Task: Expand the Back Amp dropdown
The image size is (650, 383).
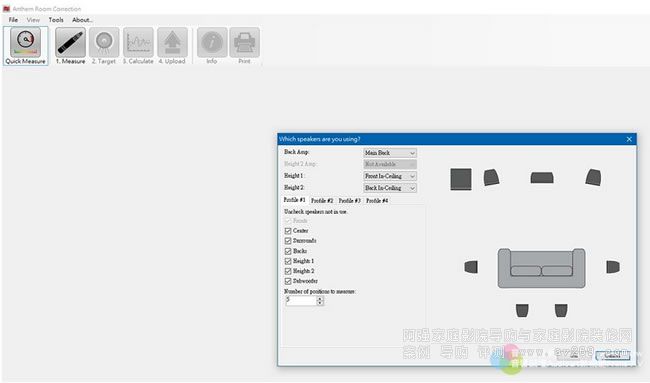Action: tap(390, 153)
